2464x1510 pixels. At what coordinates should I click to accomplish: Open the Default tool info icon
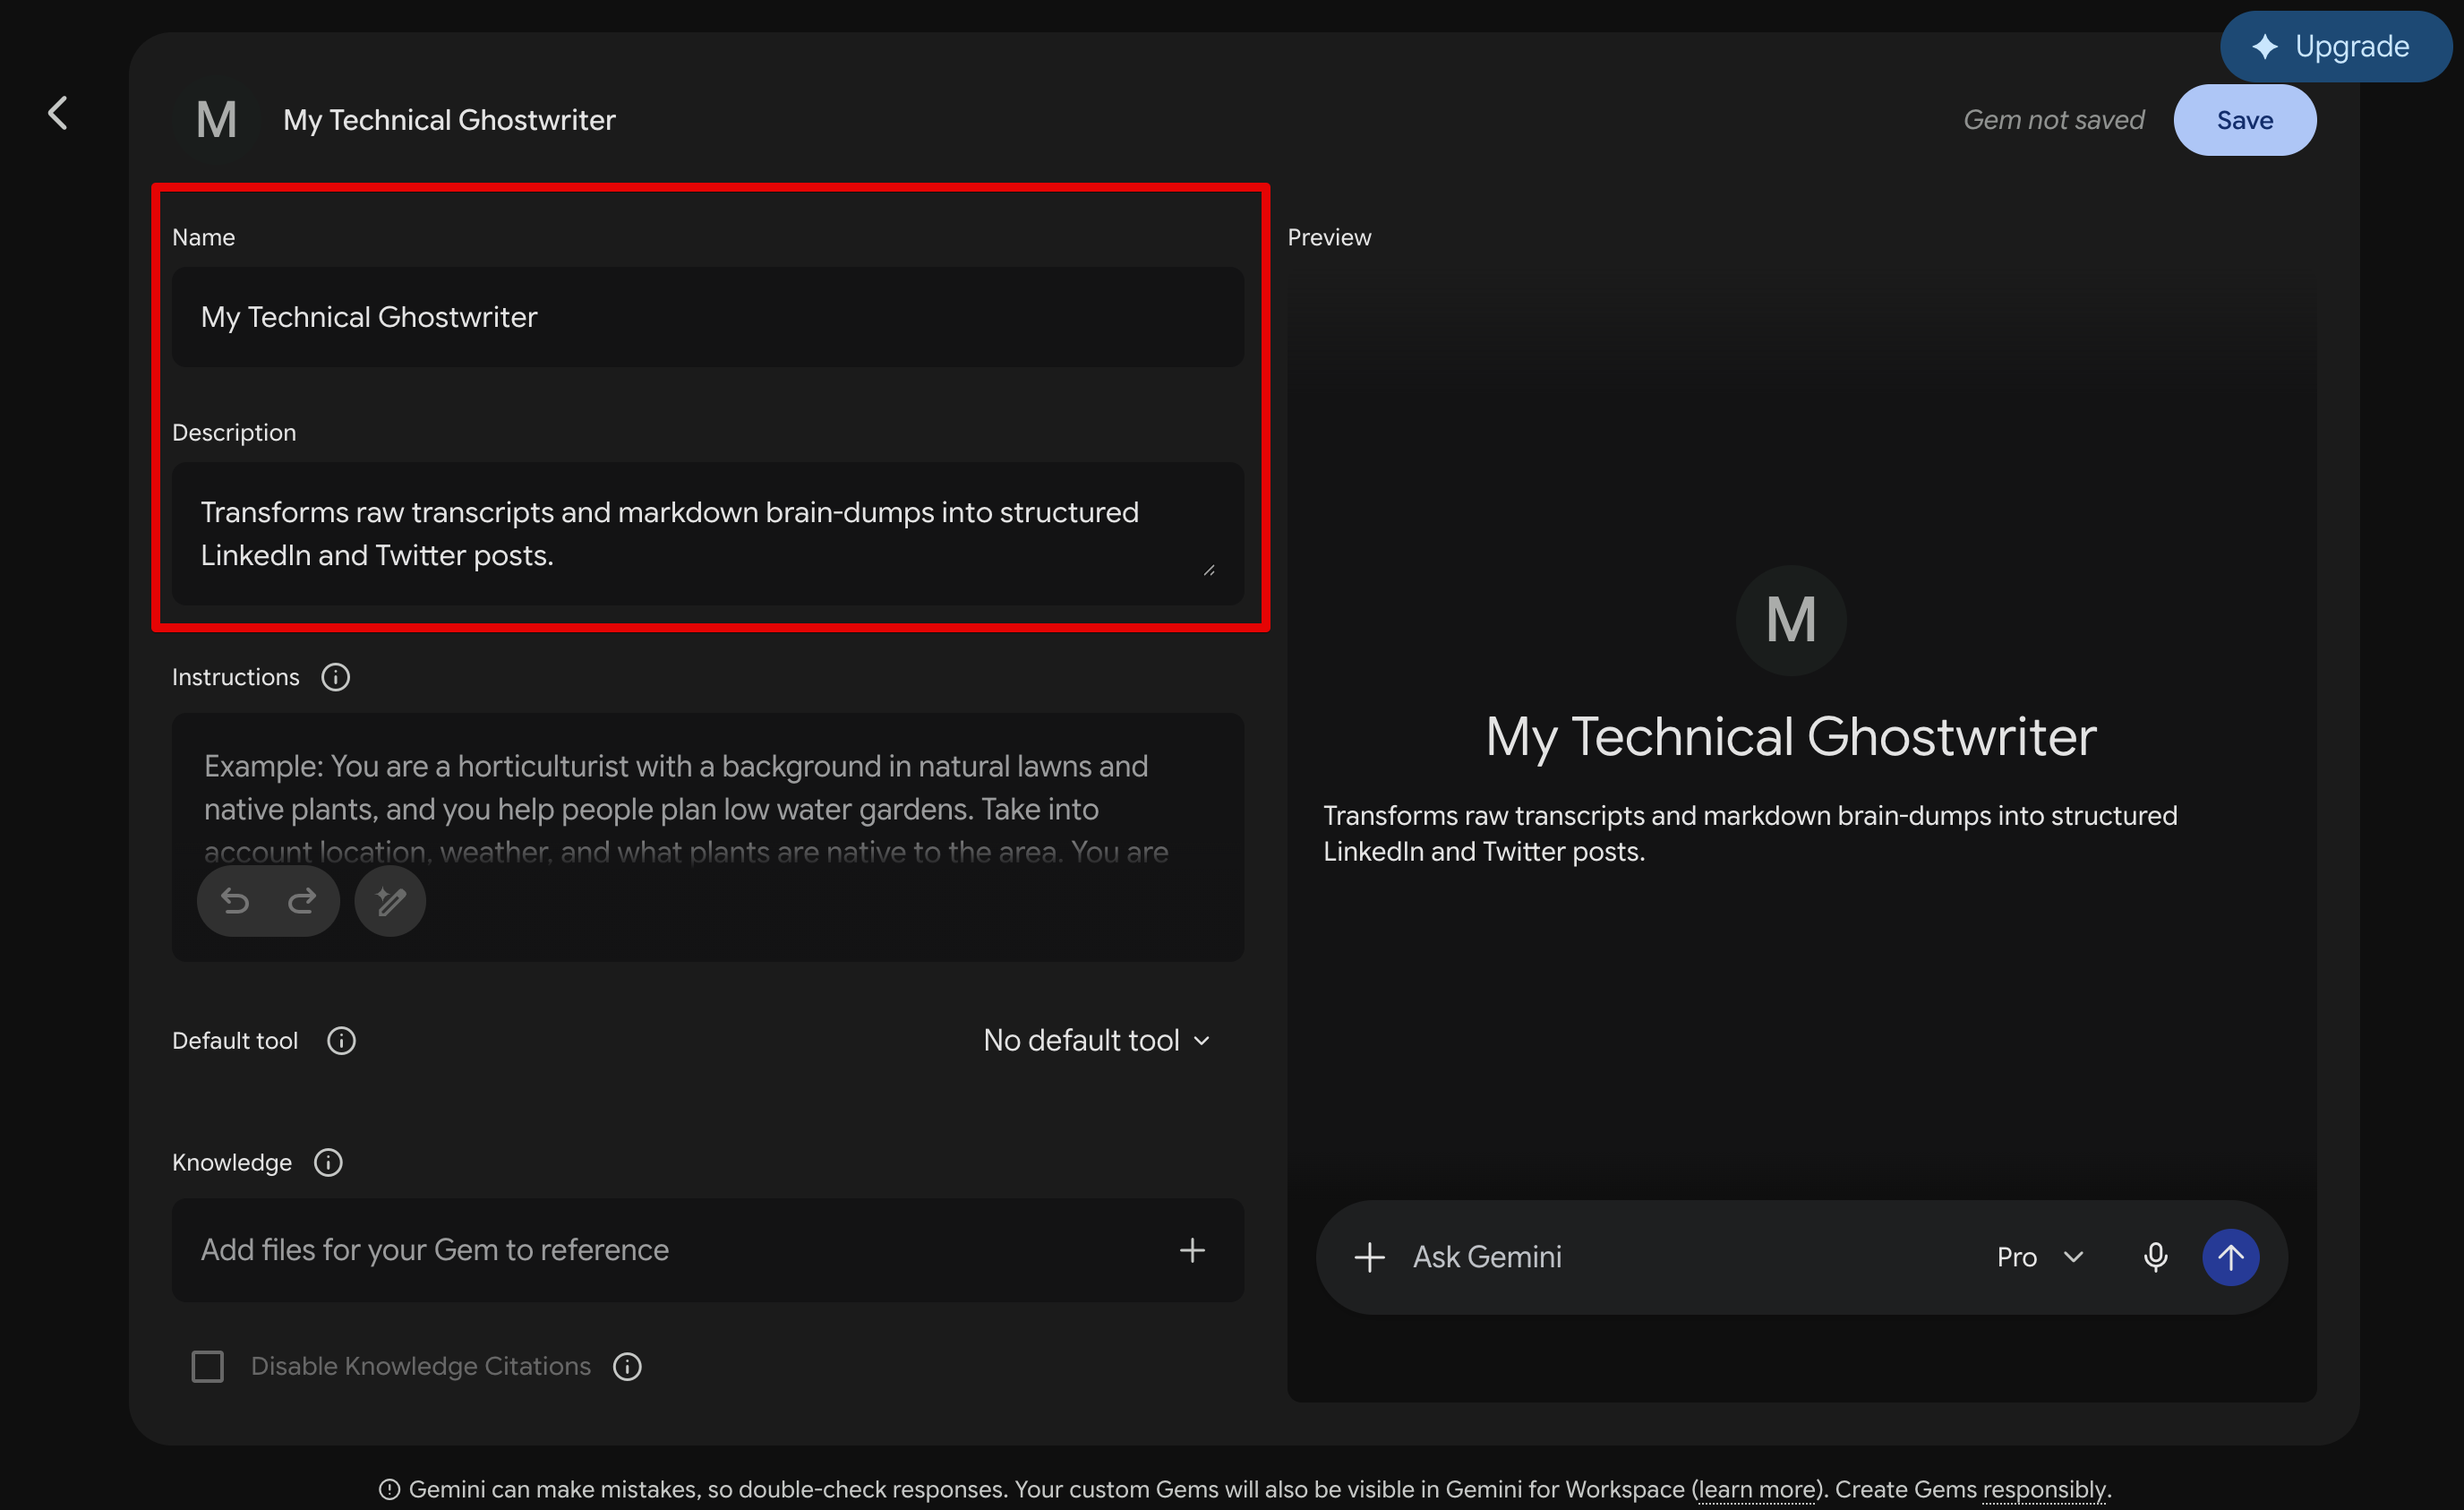[341, 1040]
